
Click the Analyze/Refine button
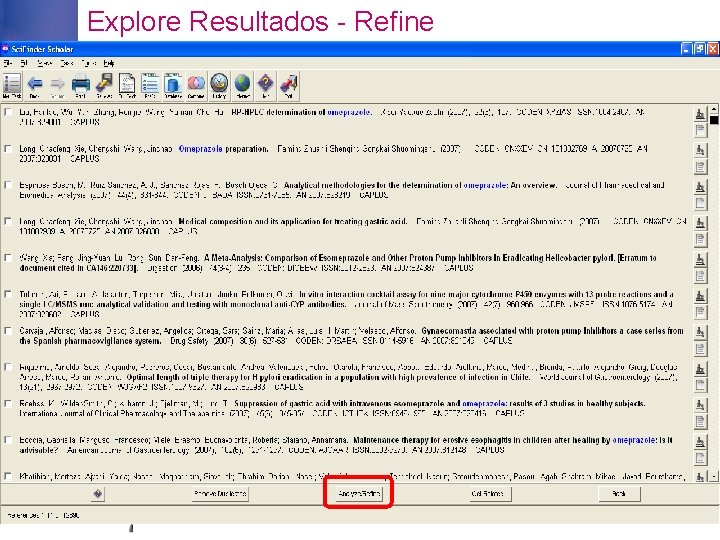(x=359, y=494)
